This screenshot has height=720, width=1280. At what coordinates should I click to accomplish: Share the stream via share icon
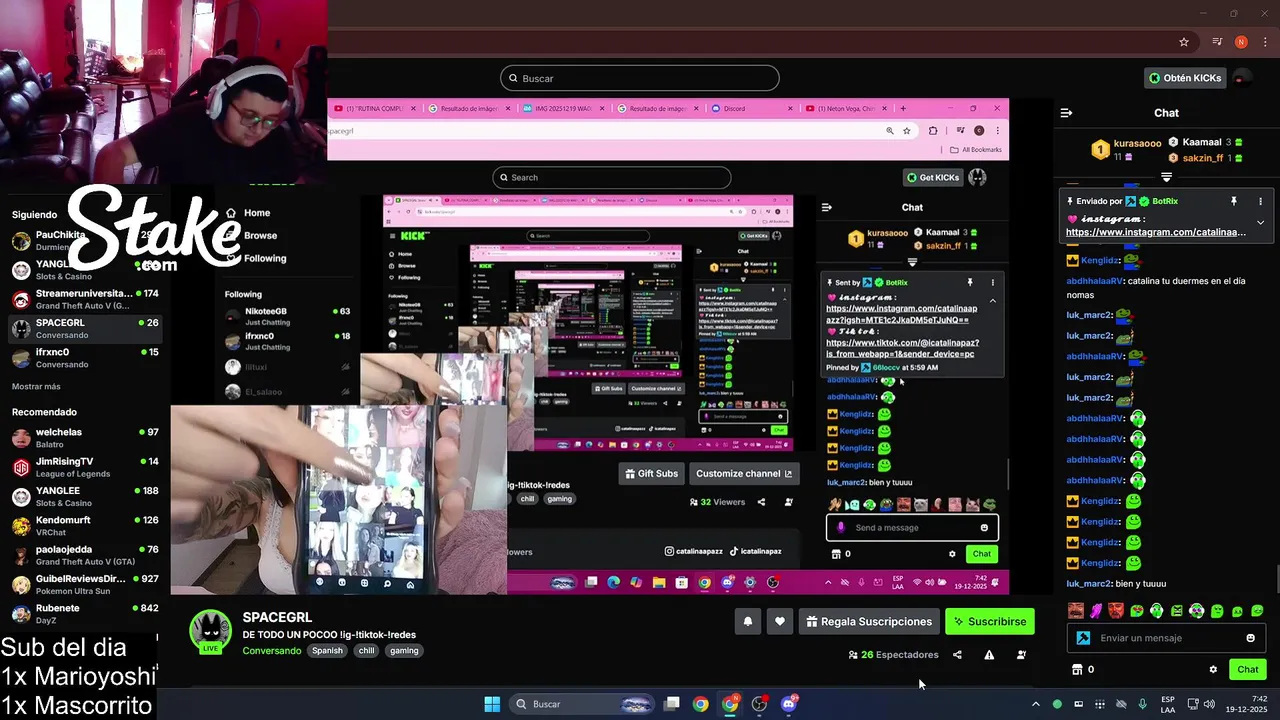click(x=957, y=655)
